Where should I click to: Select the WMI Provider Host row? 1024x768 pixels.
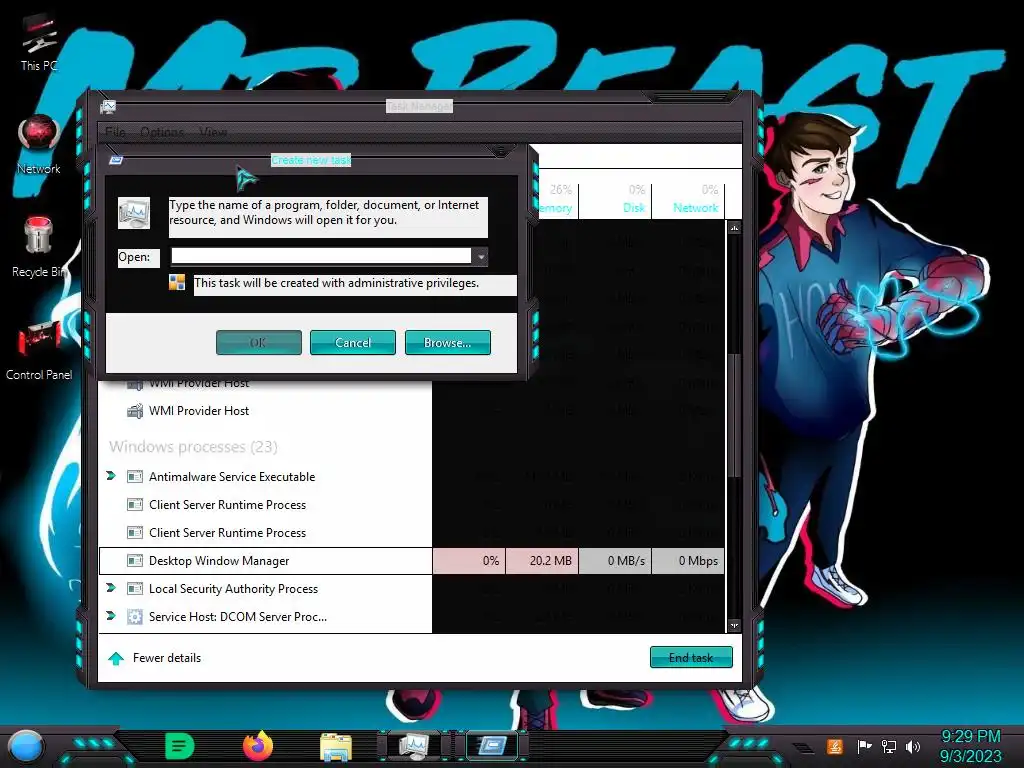[411, 411]
